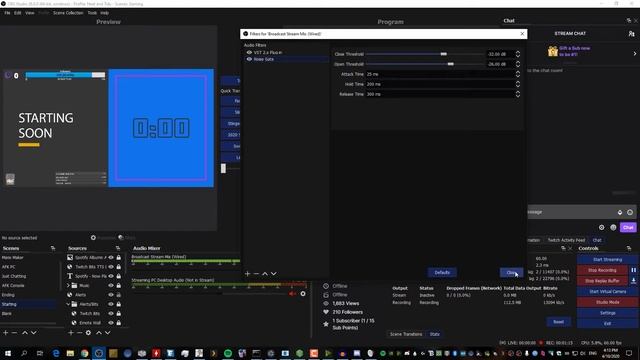Adjust Release Time spinner arrows
The width and height of the screenshot is (640, 360).
(518, 94)
